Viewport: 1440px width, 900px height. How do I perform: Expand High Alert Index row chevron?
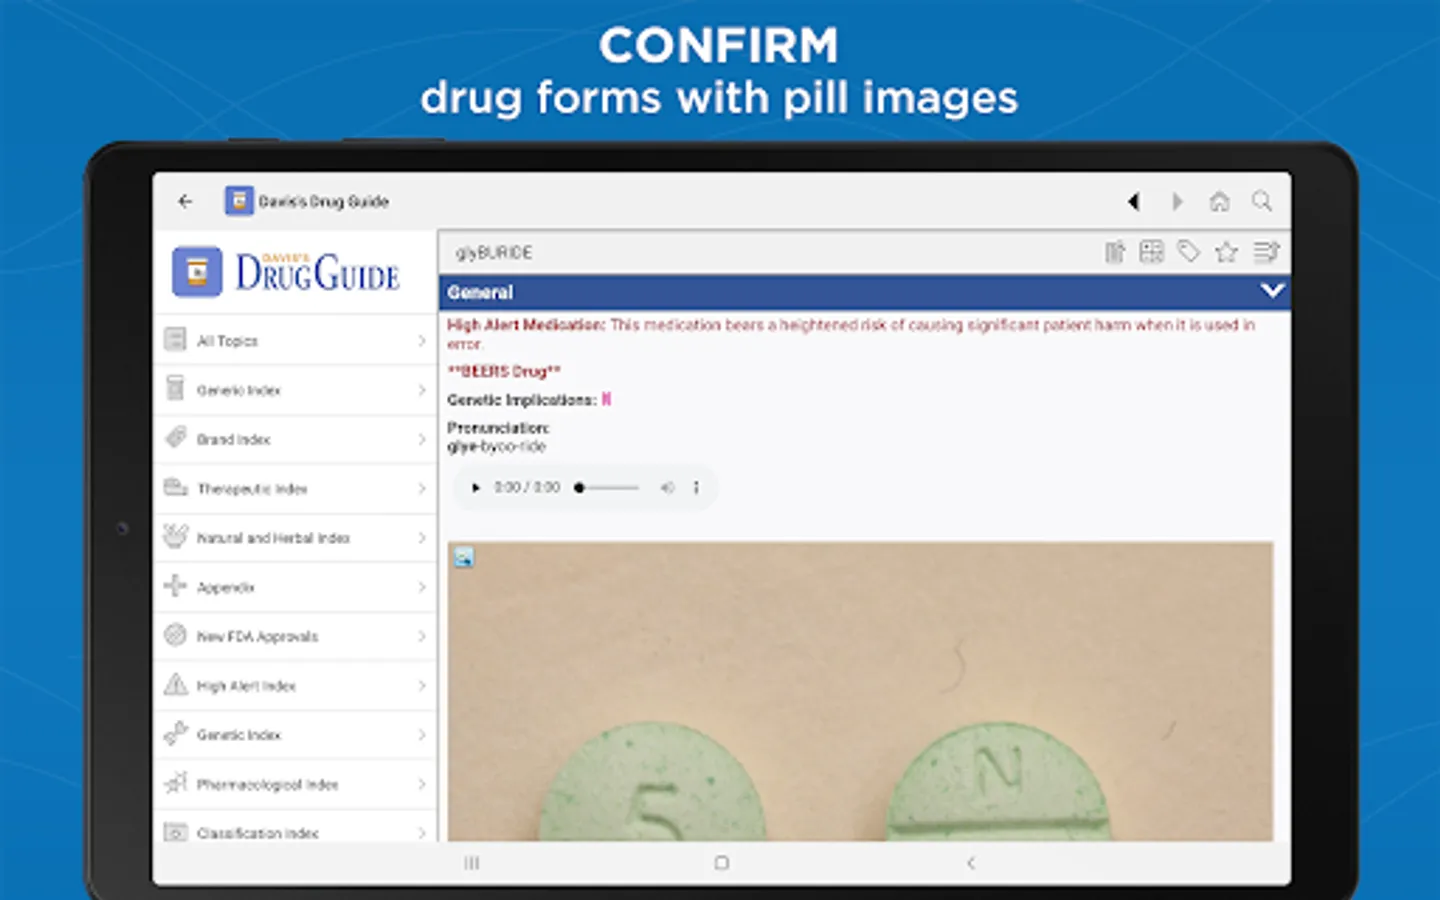click(x=421, y=686)
